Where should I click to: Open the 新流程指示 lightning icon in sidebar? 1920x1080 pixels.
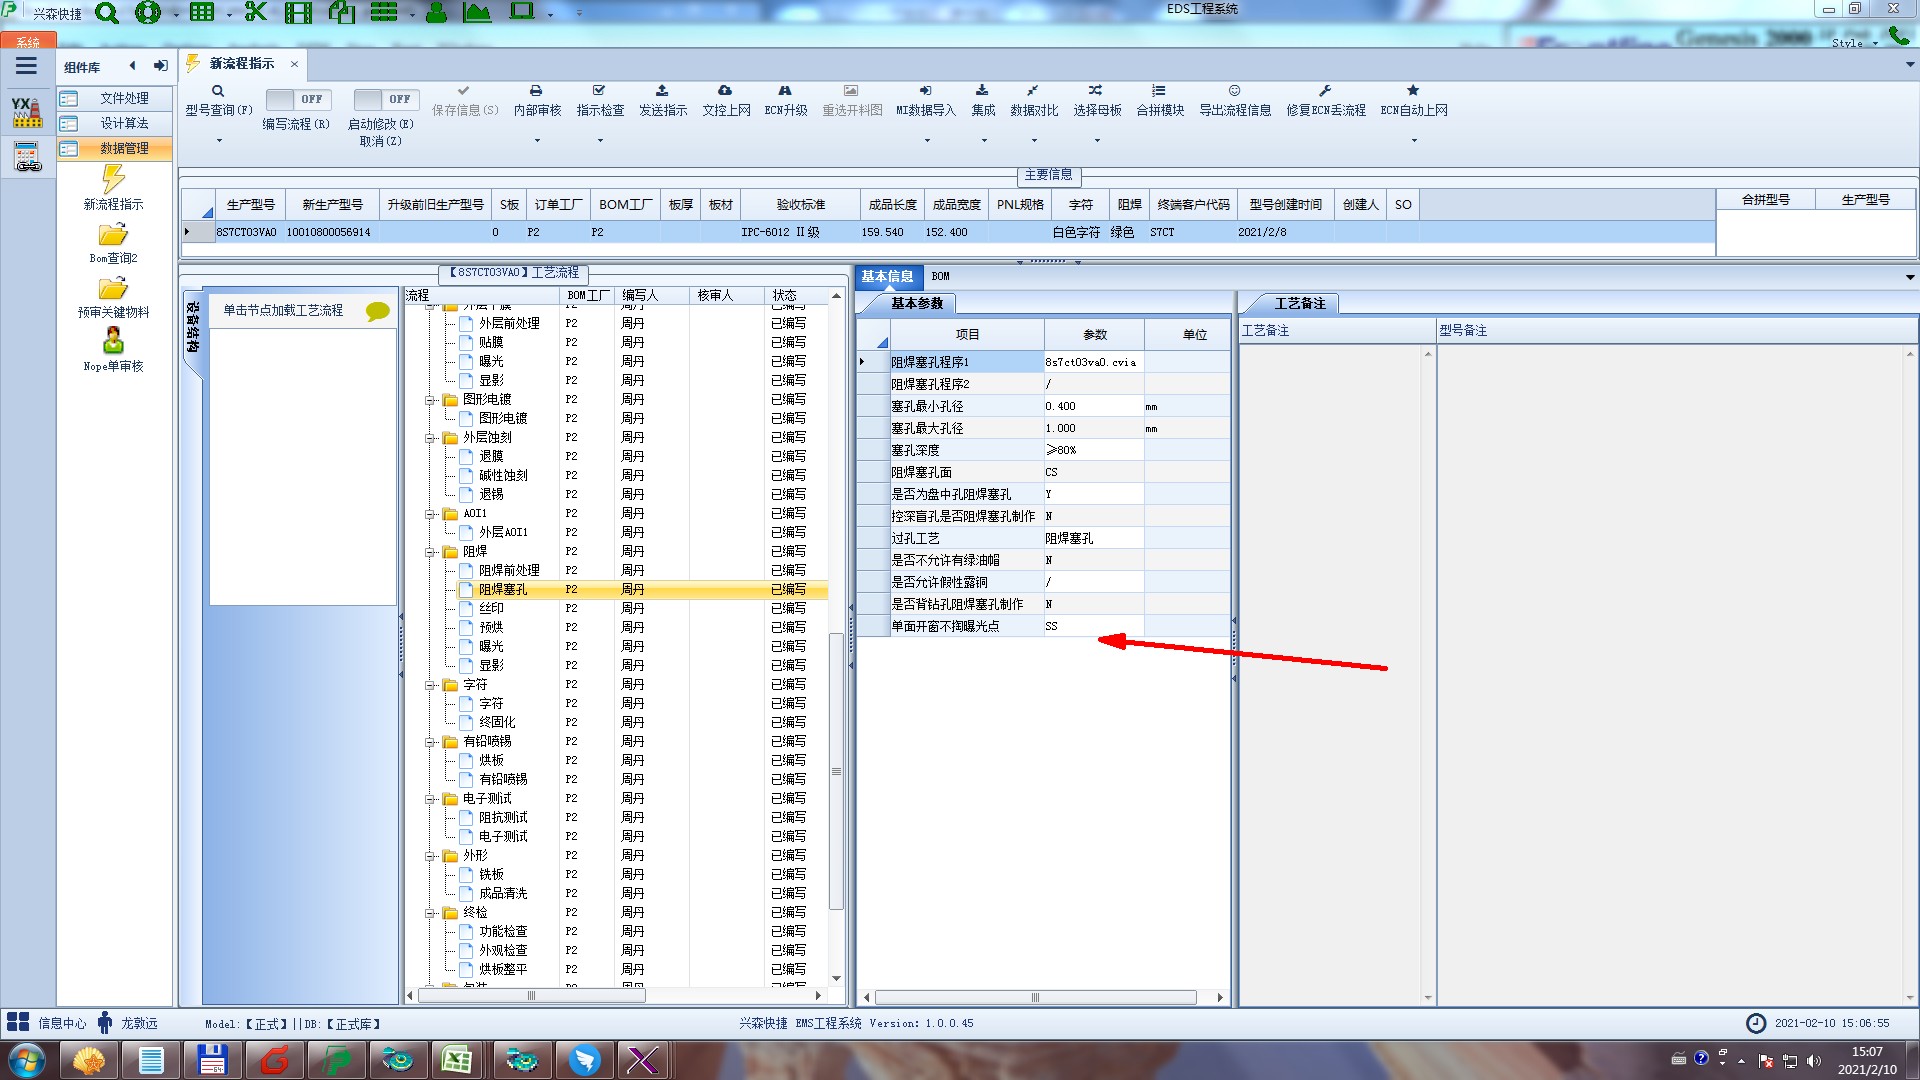click(x=113, y=180)
